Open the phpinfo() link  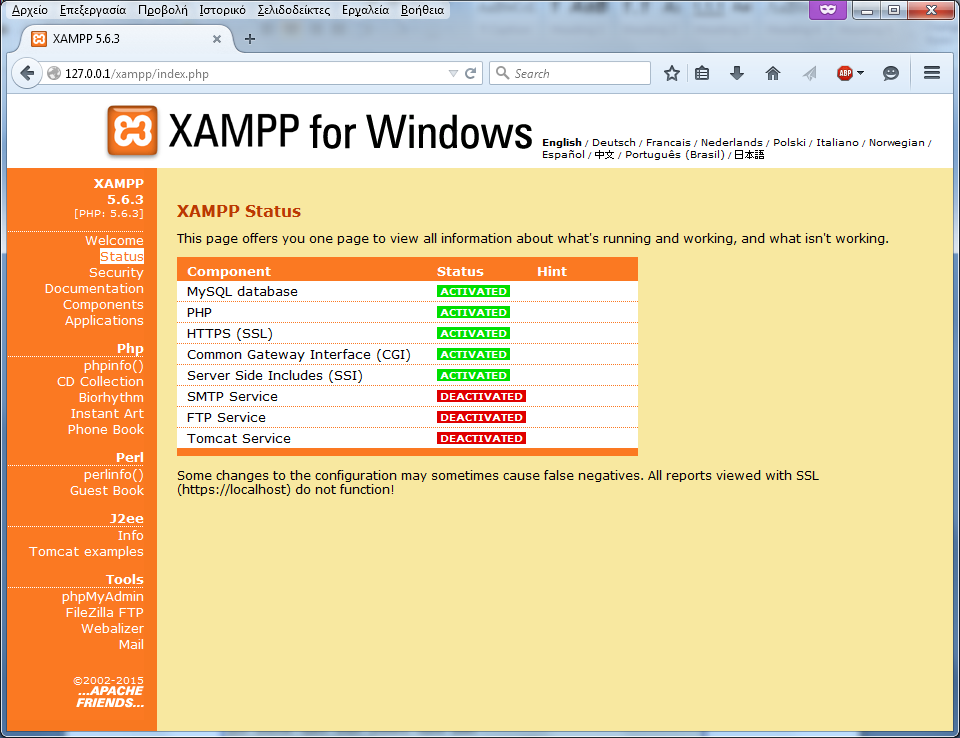click(x=114, y=366)
